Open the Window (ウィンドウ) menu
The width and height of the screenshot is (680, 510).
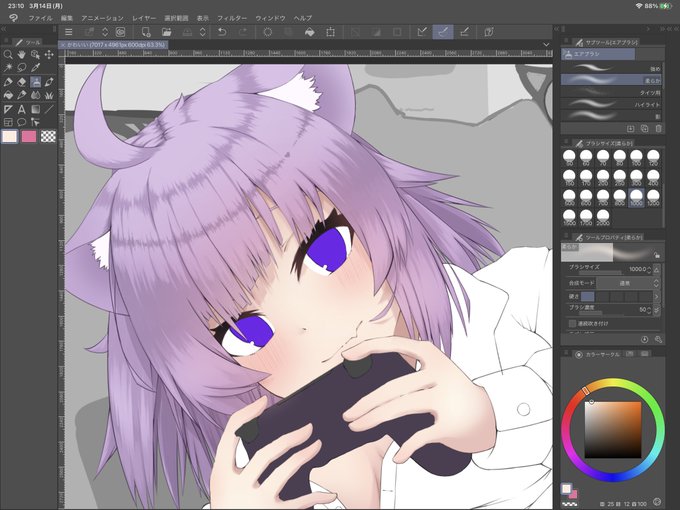pyautogui.click(x=270, y=18)
